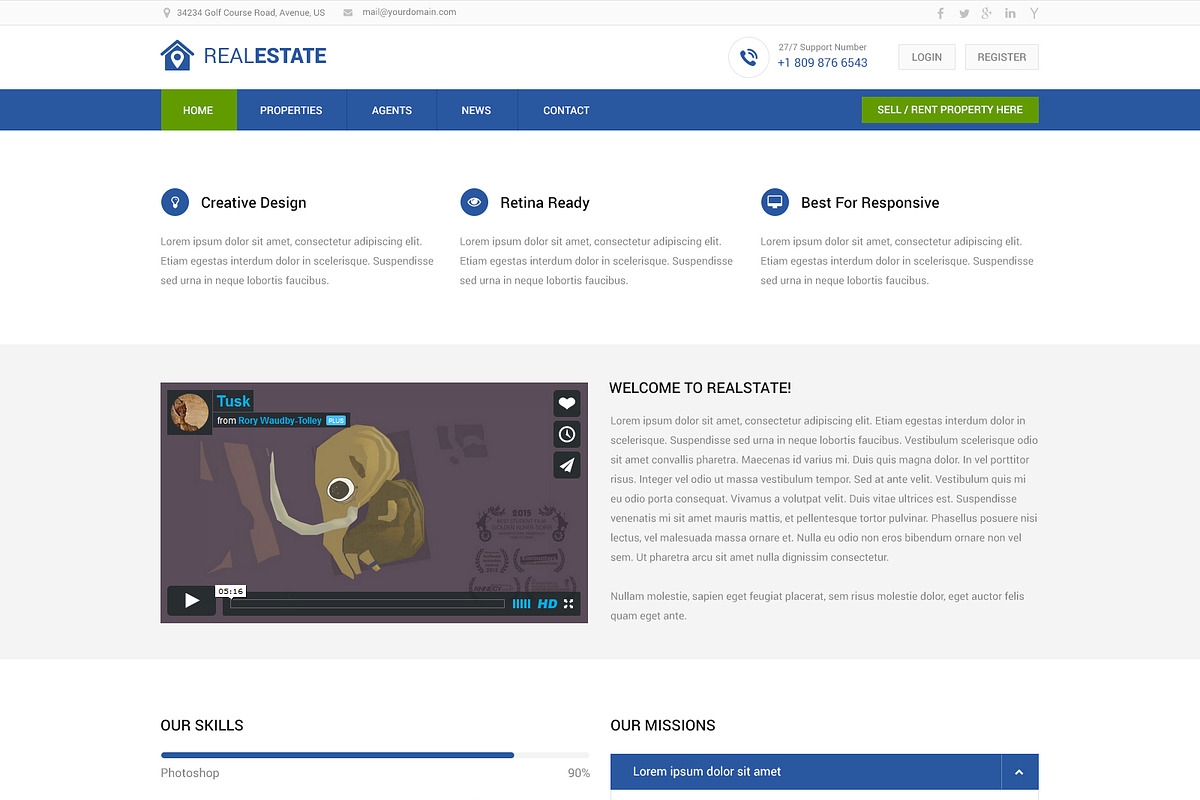Image resolution: width=1200 pixels, height=800 pixels.
Task: Open the Twitter social icon
Action: (x=964, y=13)
